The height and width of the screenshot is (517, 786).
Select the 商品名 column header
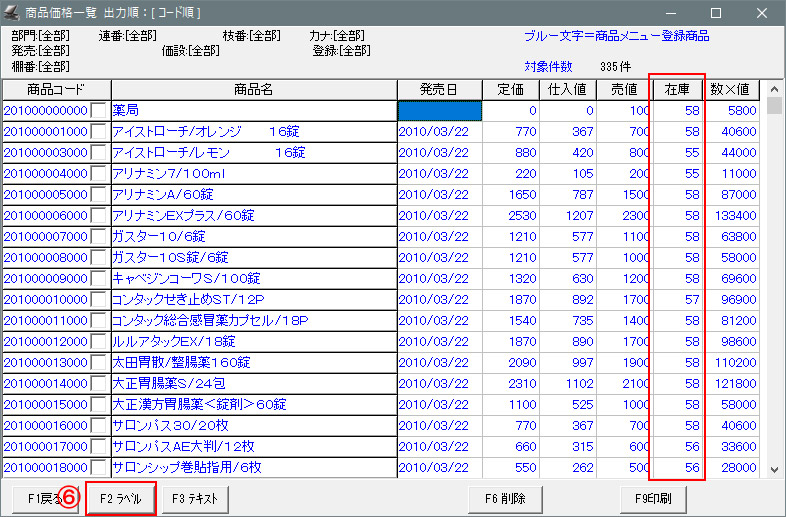coord(253,90)
